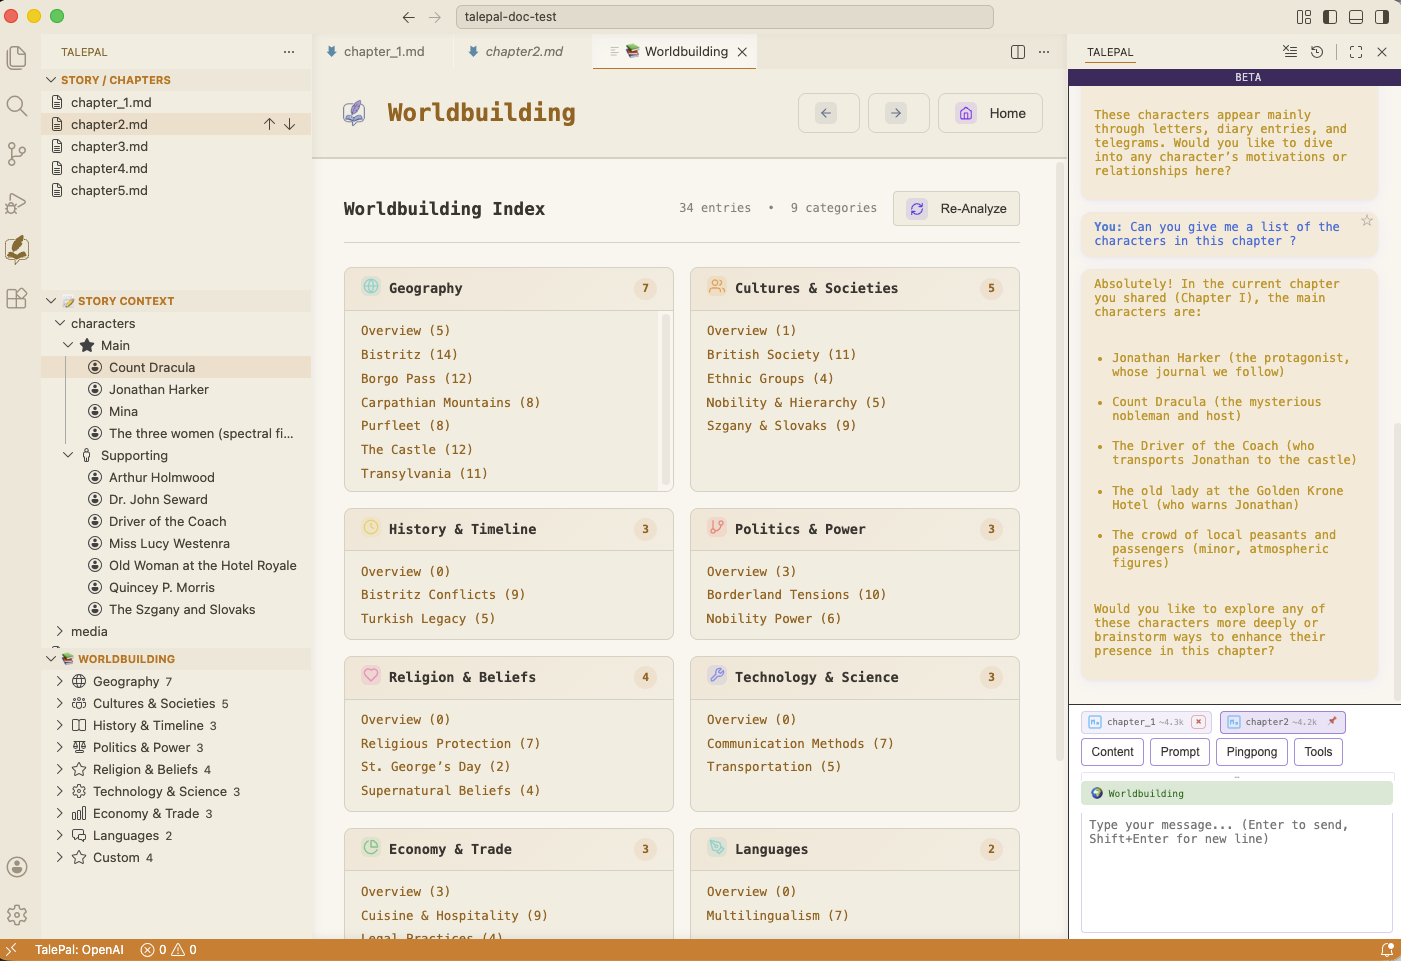Viewport: 1401px width, 961px height.
Task: Select the Pingpong tab in chat panel
Action: (x=1252, y=752)
